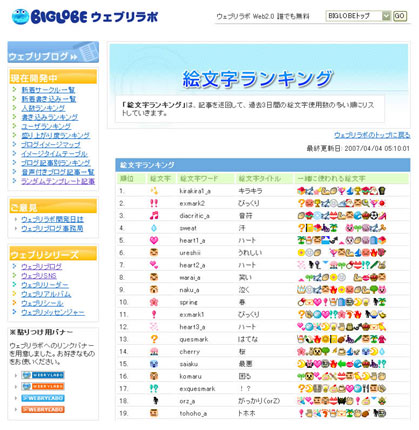Viewport: 419px width, 430px height.
Task: Open the ユーザランキング sidebar link
Action: [46, 126]
